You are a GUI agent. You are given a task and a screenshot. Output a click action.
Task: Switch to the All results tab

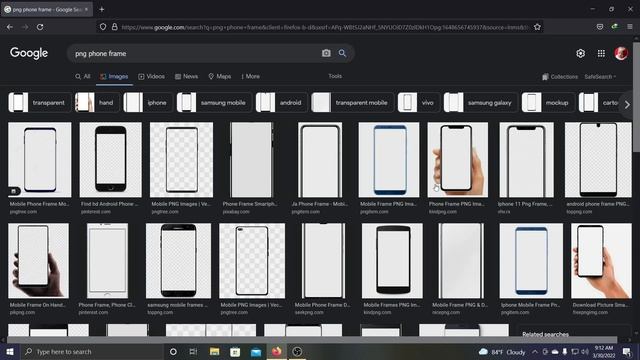(82, 76)
